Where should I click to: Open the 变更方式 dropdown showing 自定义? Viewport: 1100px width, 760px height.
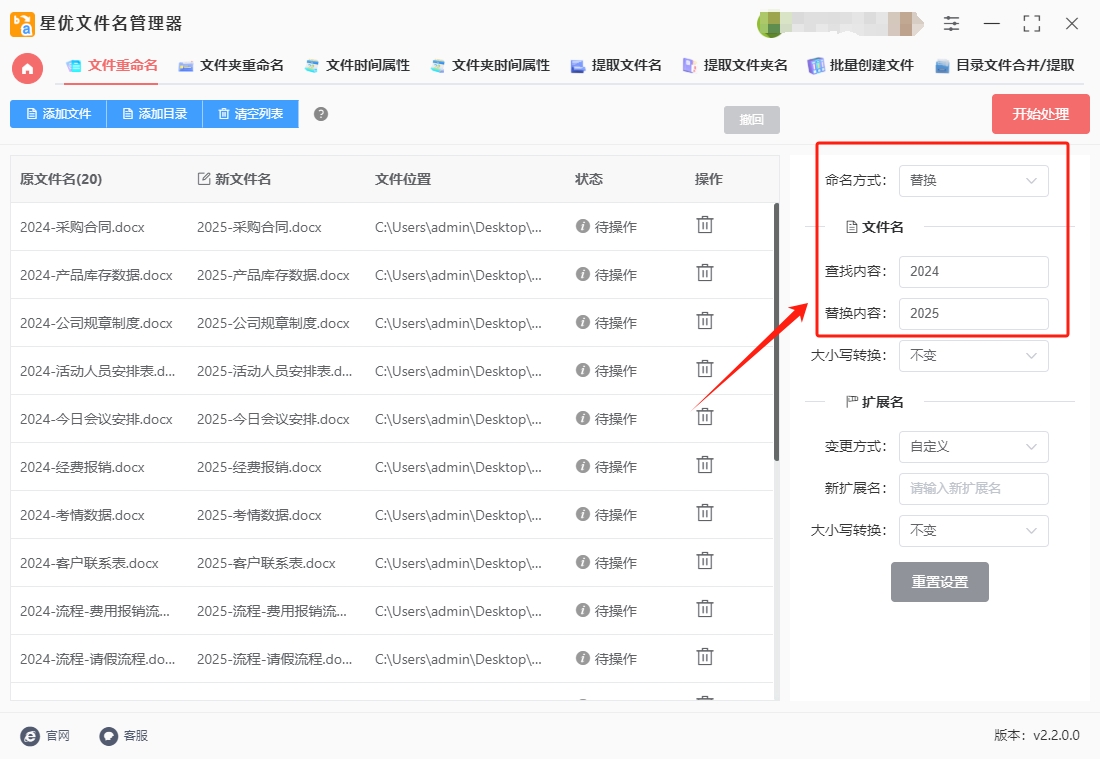(x=973, y=447)
